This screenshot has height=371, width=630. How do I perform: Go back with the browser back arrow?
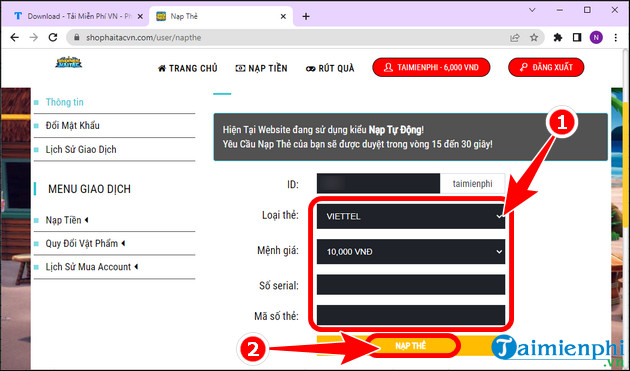click(14, 37)
